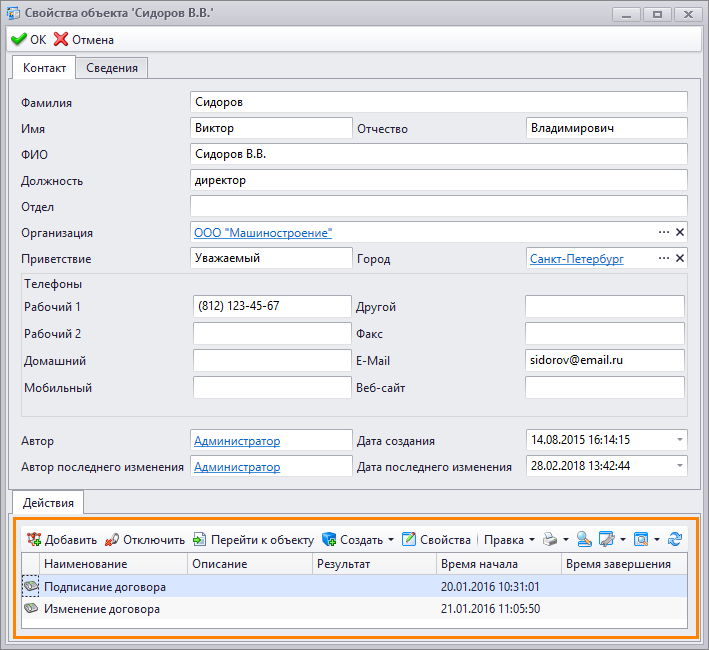
Task: Click the table settings wrench icon
Action: click(607, 539)
